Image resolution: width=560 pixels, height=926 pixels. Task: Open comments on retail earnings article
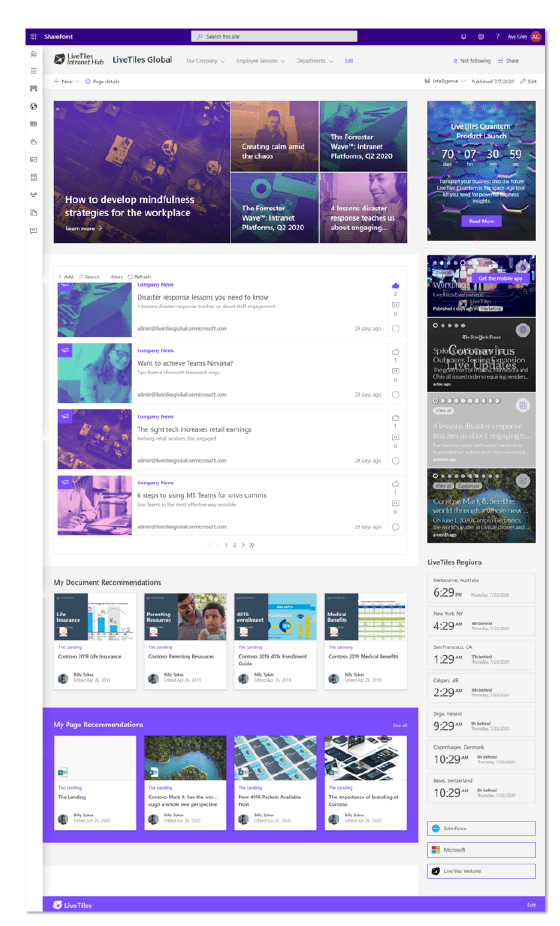coord(395,438)
